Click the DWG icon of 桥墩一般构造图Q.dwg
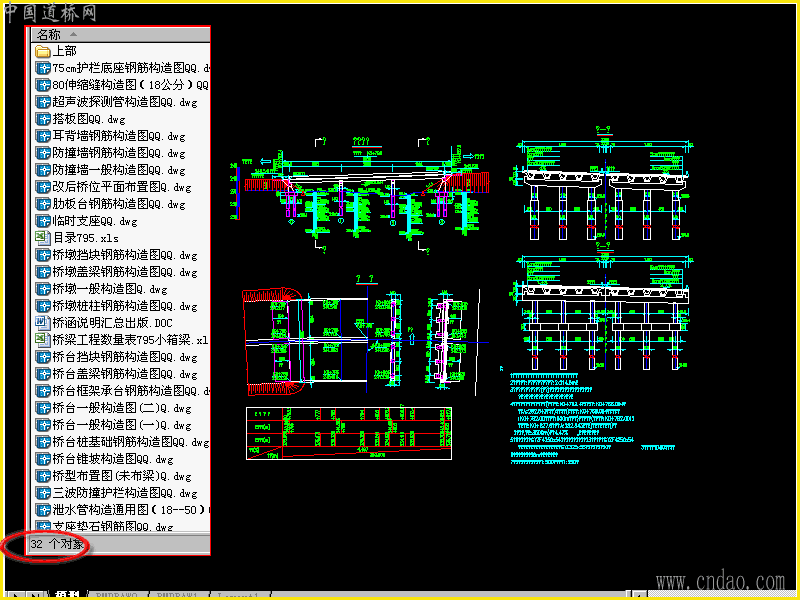 tap(43, 289)
